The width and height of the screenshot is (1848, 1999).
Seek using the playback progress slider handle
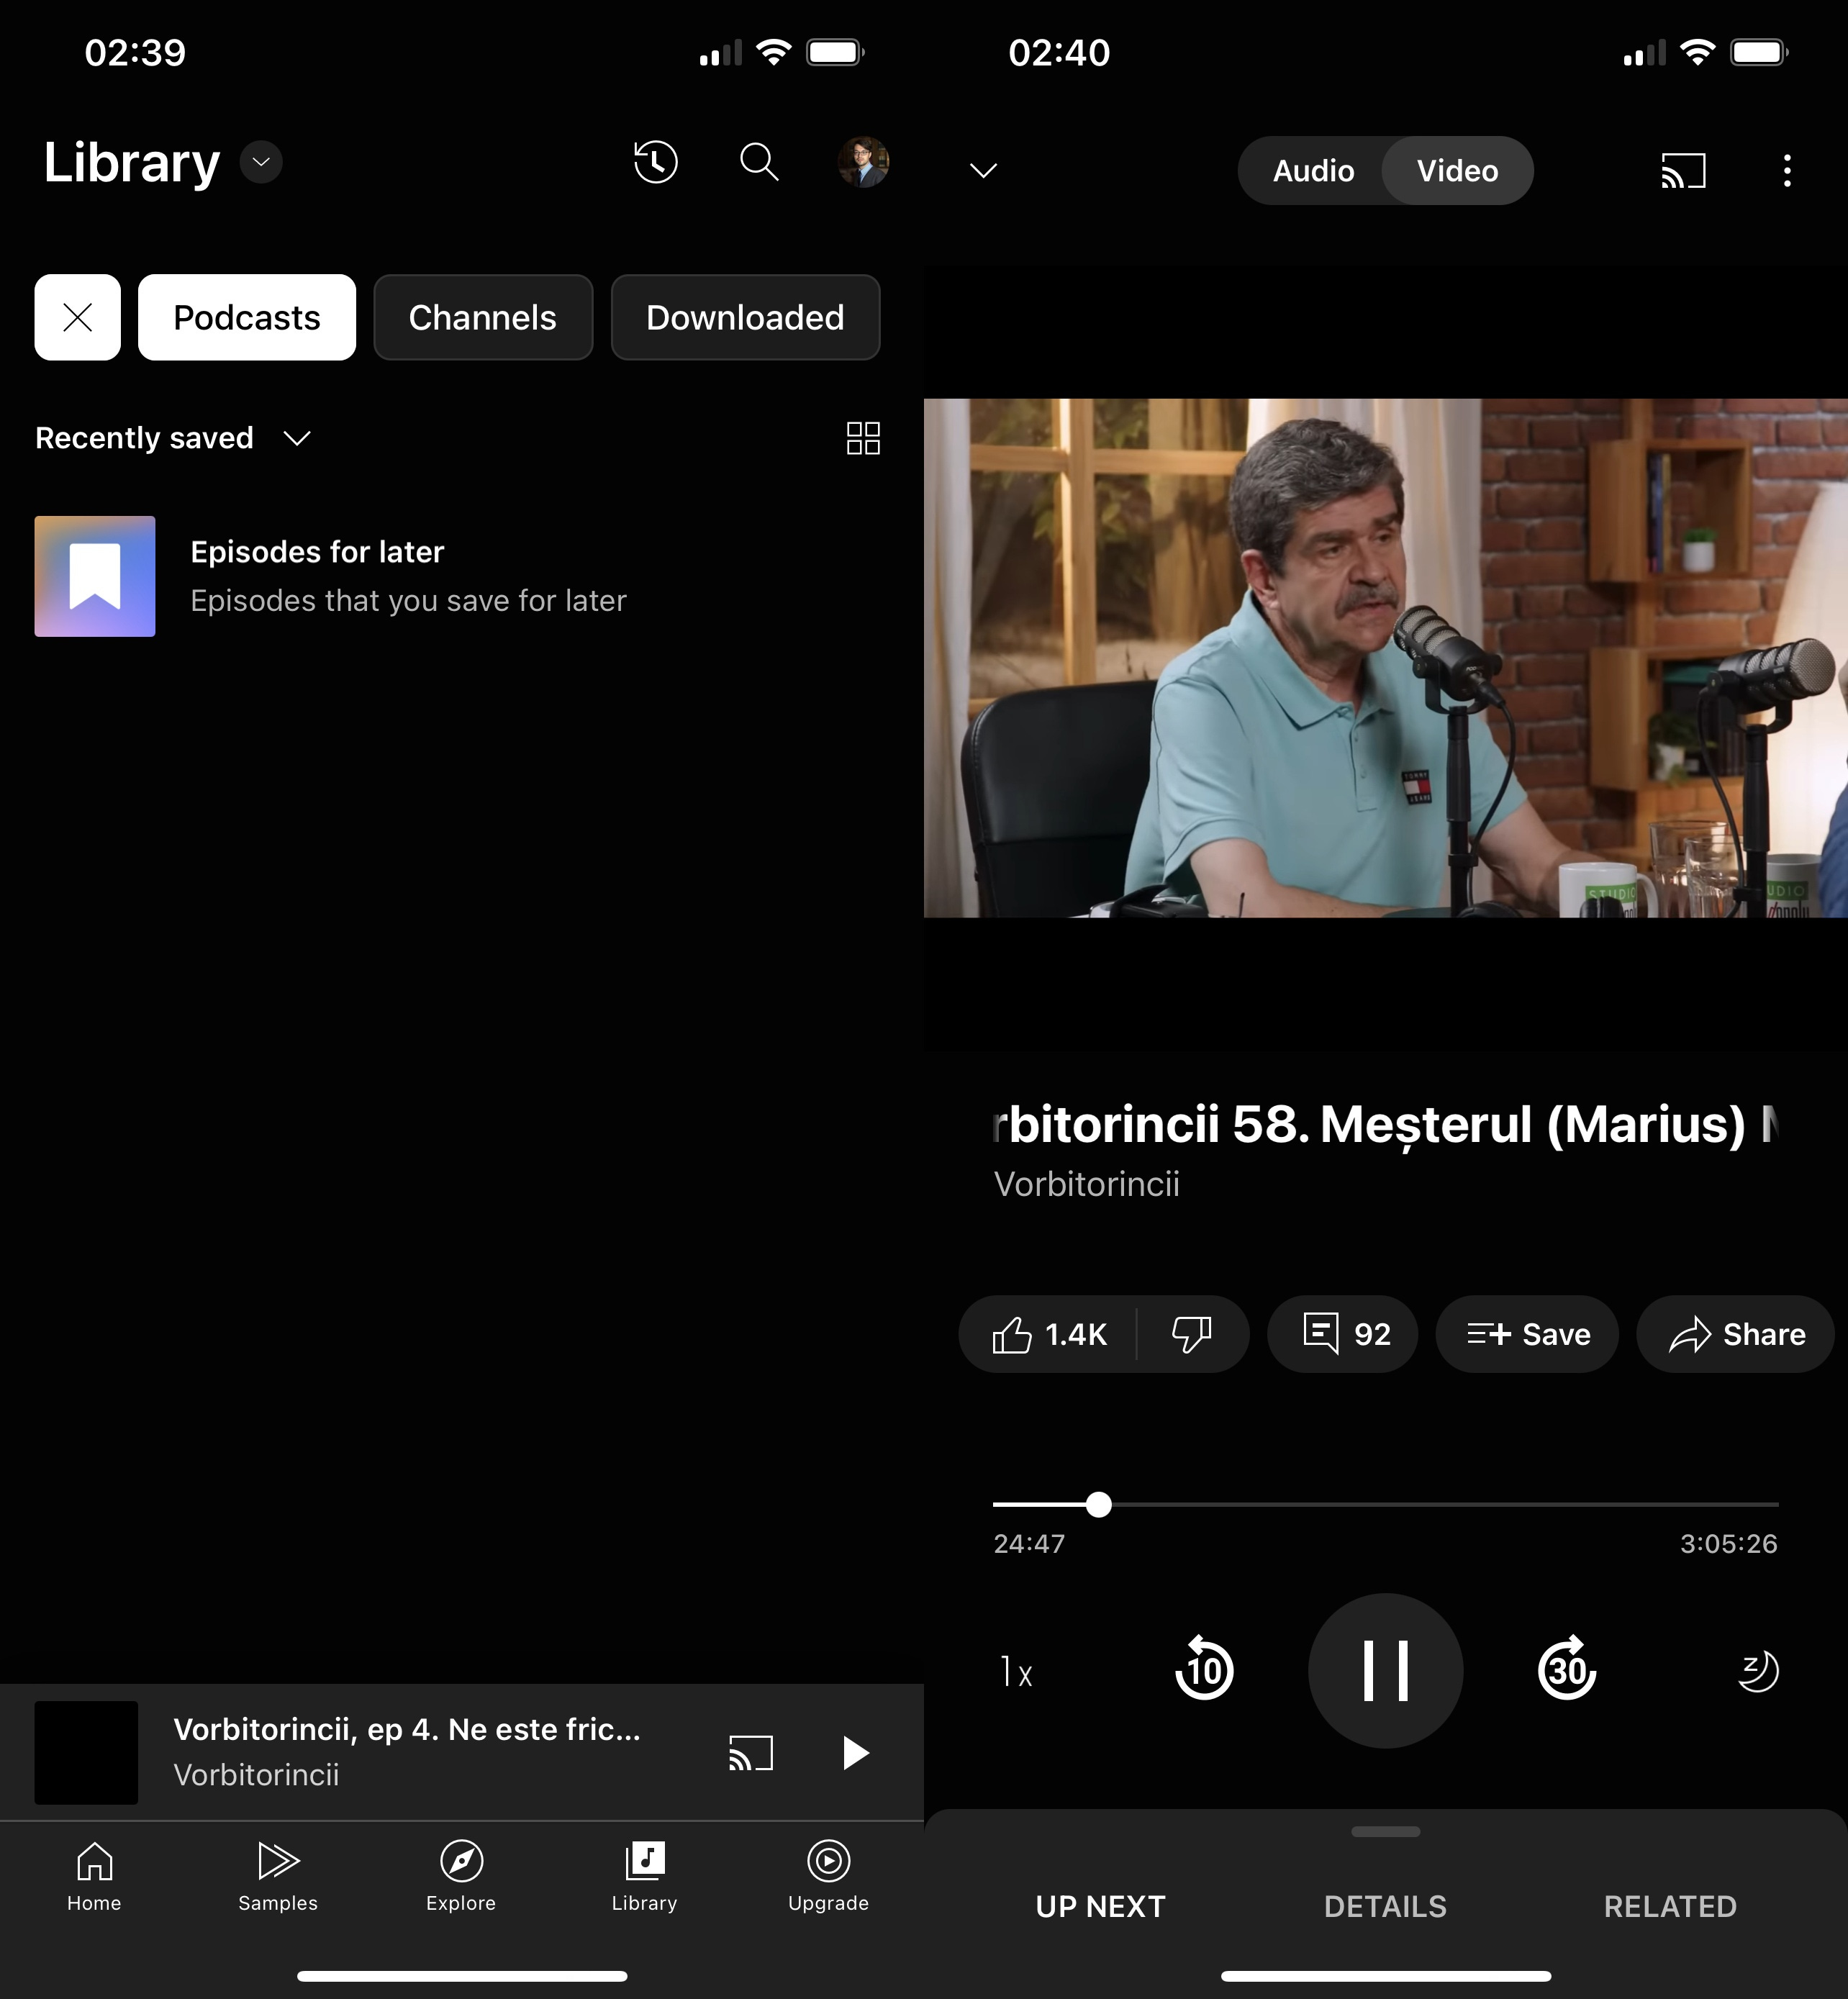pyautogui.click(x=1099, y=1504)
